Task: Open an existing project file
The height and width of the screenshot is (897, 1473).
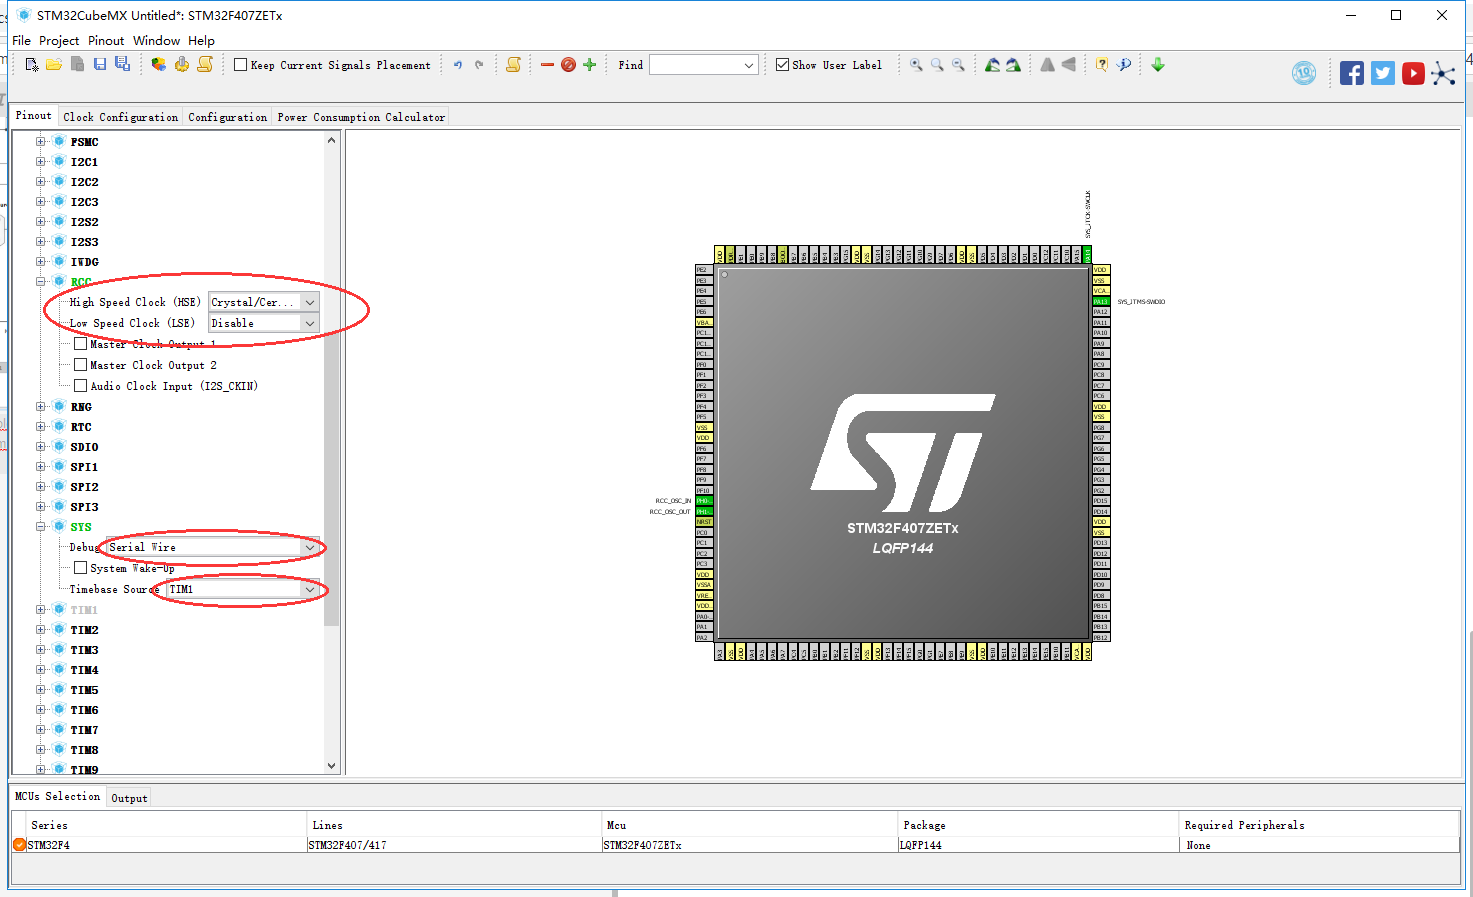Action: click(55, 64)
